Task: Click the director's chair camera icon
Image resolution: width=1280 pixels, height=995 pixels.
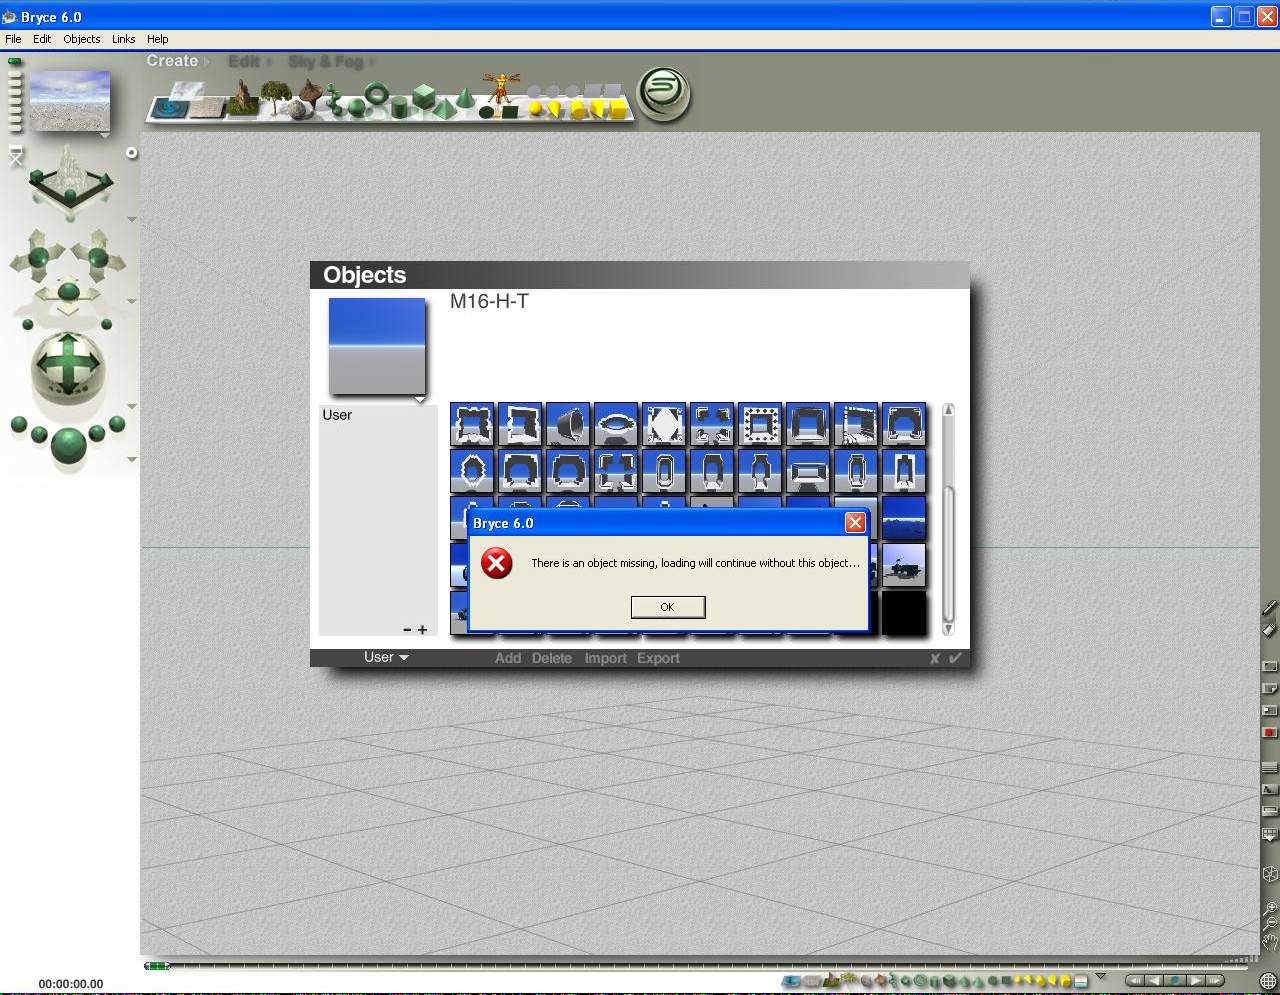Action: [16, 156]
